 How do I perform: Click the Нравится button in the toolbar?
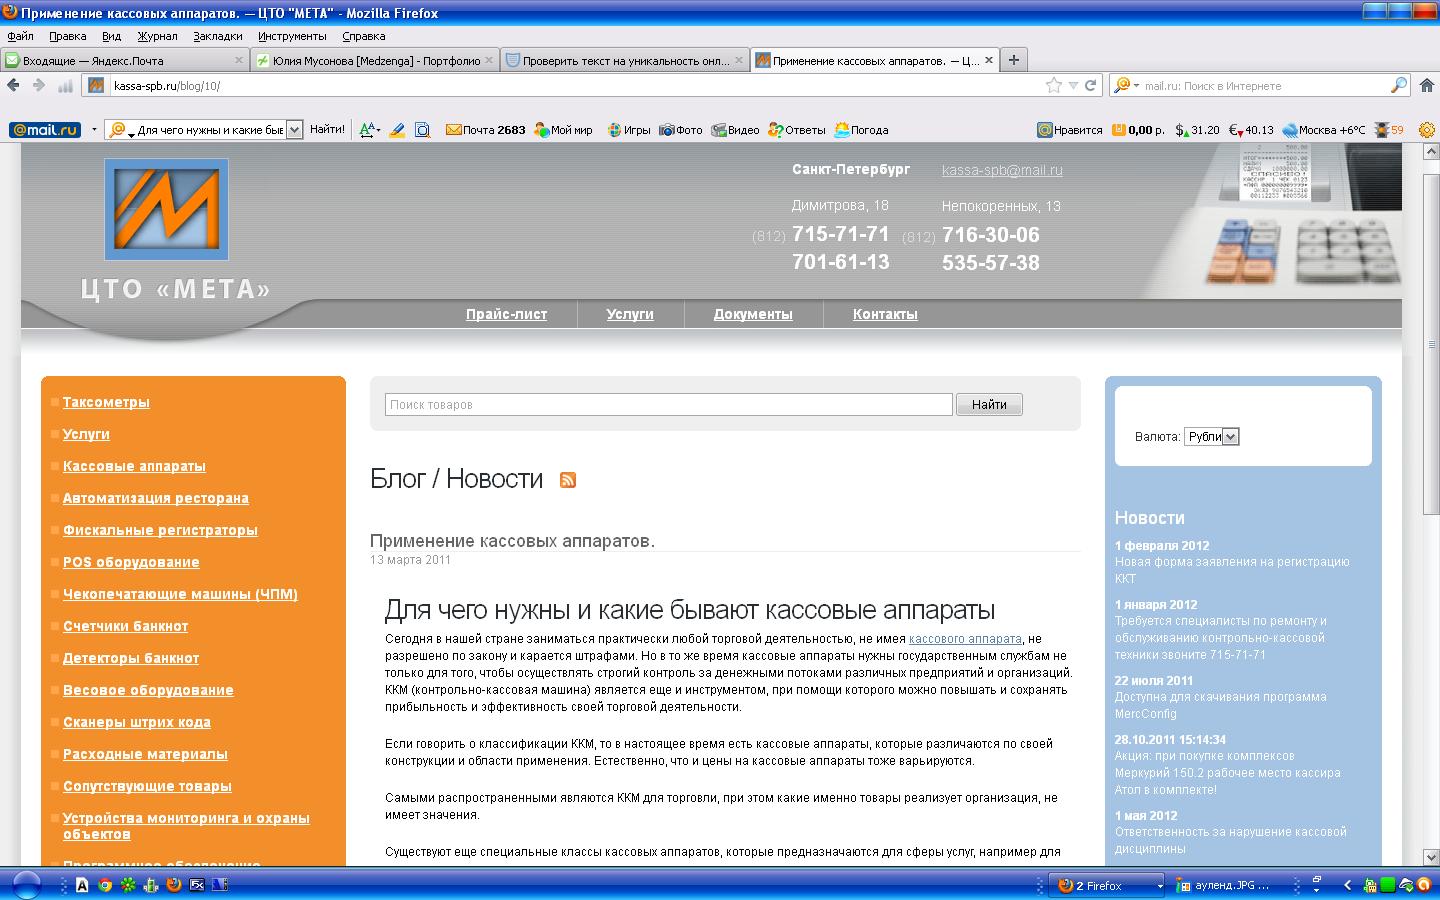pyautogui.click(x=1069, y=130)
